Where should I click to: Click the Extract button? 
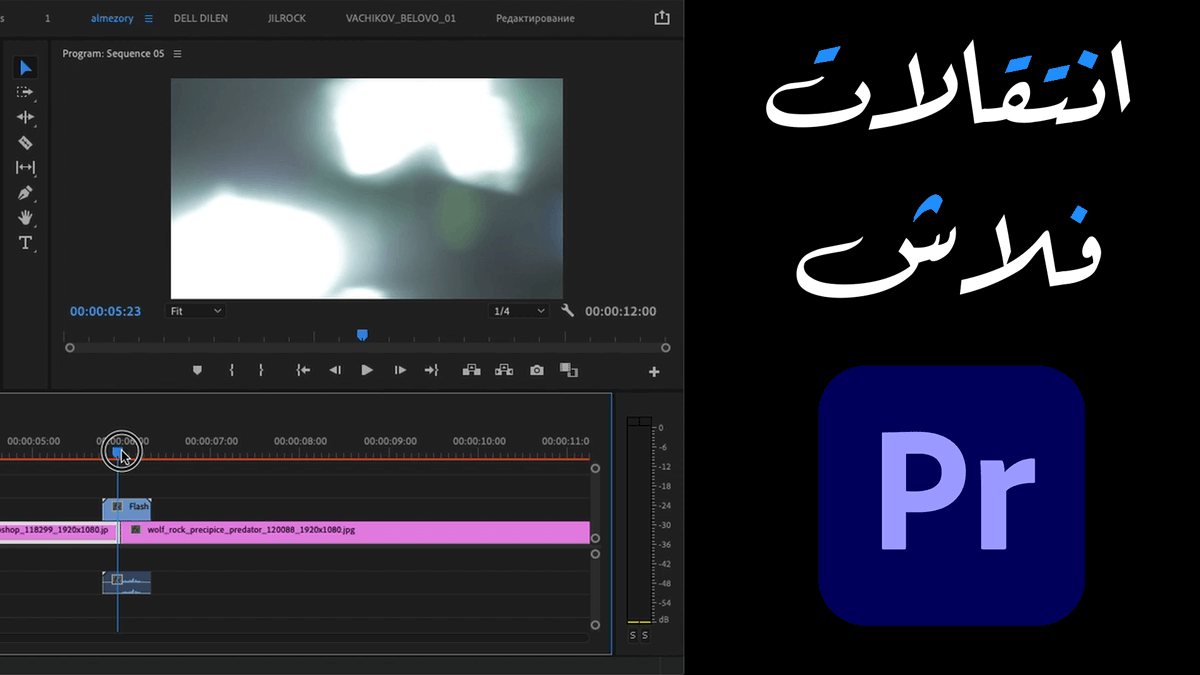pyautogui.click(x=504, y=370)
